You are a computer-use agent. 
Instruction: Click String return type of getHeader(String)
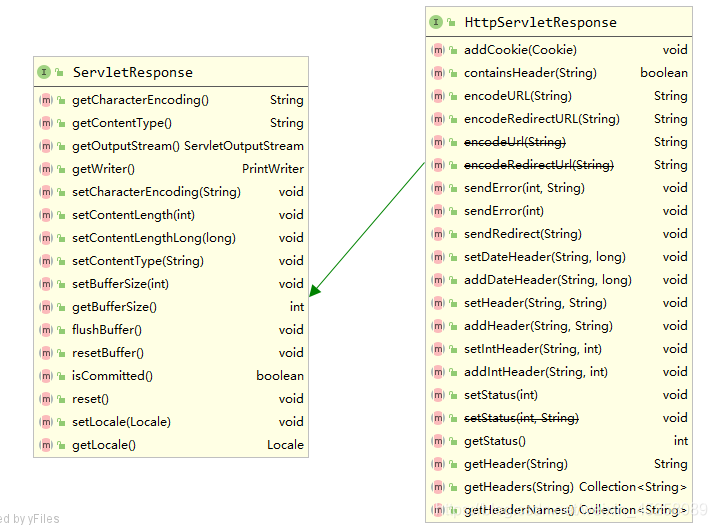coord(671,464)
